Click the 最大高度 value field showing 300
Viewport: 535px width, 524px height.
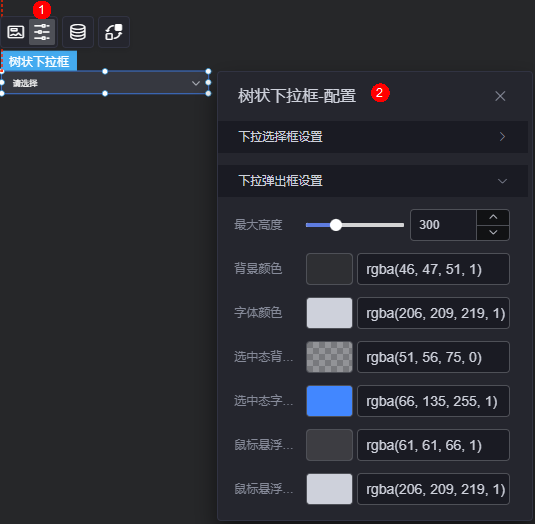click(443, 225)
